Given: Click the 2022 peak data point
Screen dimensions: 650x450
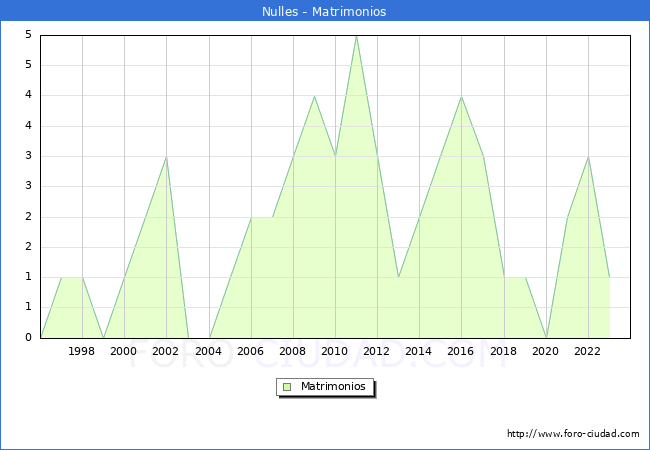Looking at the screenshot, I should tap(588, 157).
